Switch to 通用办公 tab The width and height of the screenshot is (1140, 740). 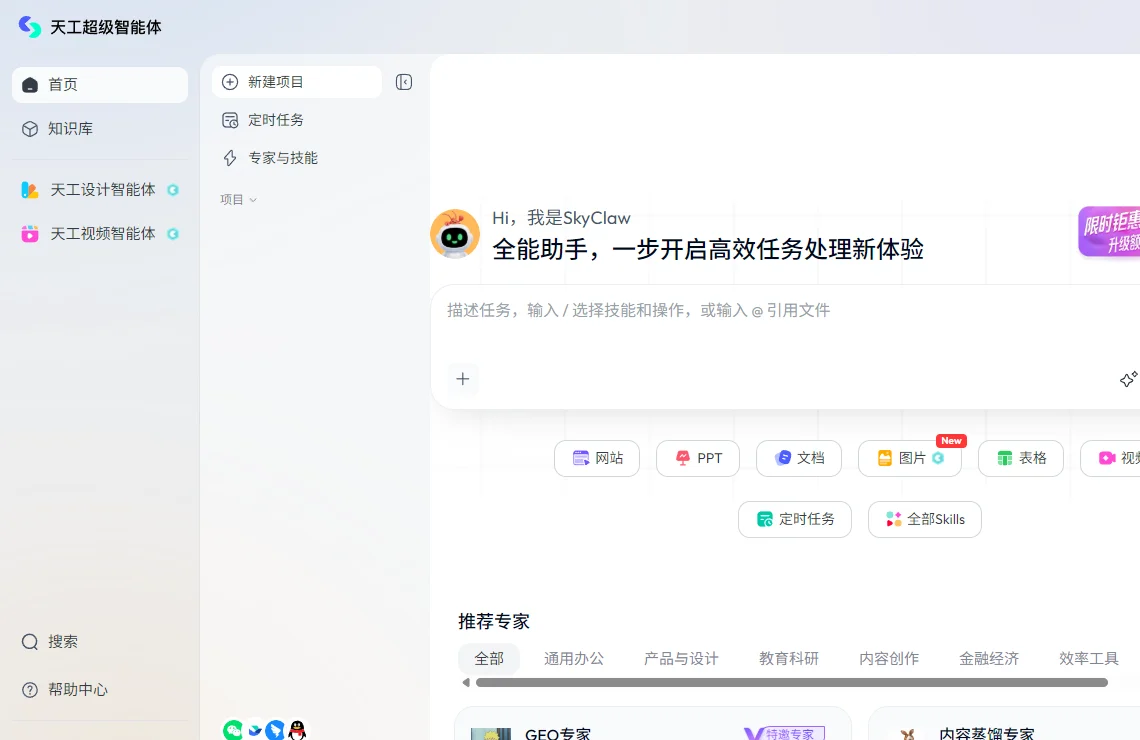click(574, 659)
